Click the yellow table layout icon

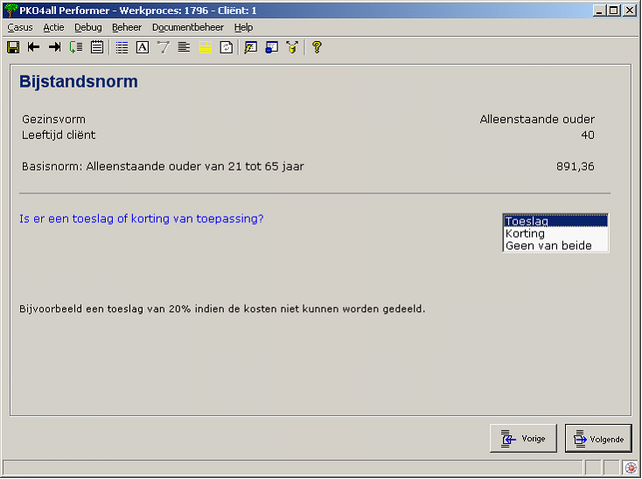point(205,47)
